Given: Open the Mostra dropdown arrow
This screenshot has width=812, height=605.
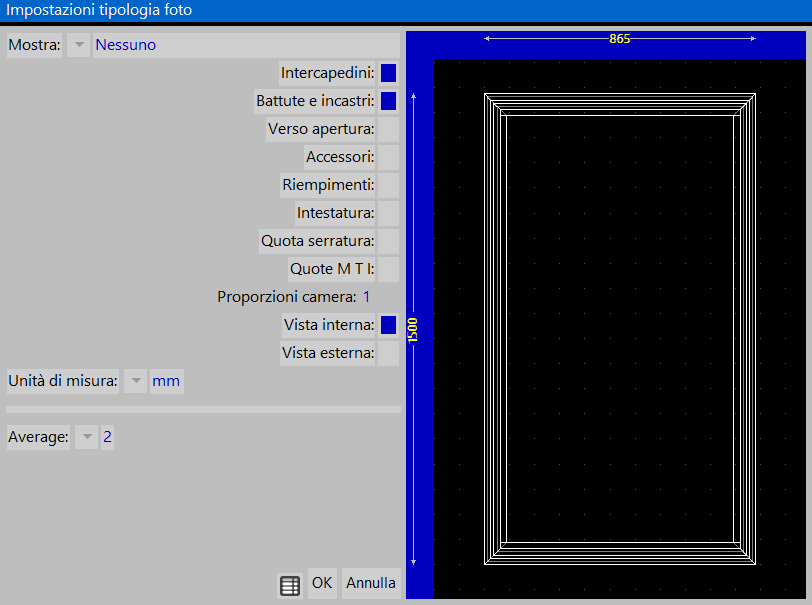Looking at the screenshot, I should click(x=79, y=45).
